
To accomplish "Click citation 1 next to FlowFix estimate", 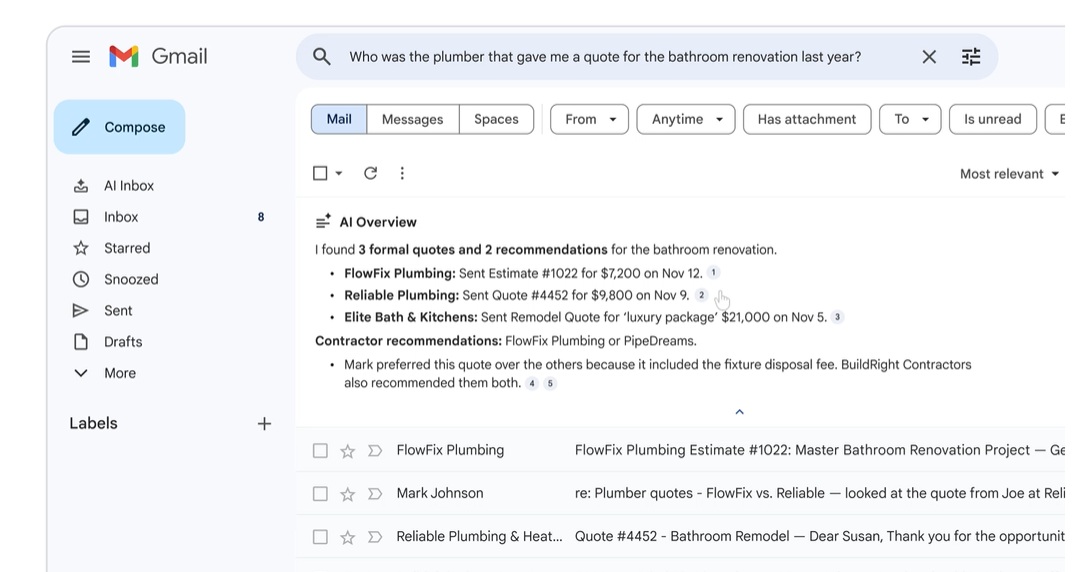I will pyautogui.click(x=713, y=273).
